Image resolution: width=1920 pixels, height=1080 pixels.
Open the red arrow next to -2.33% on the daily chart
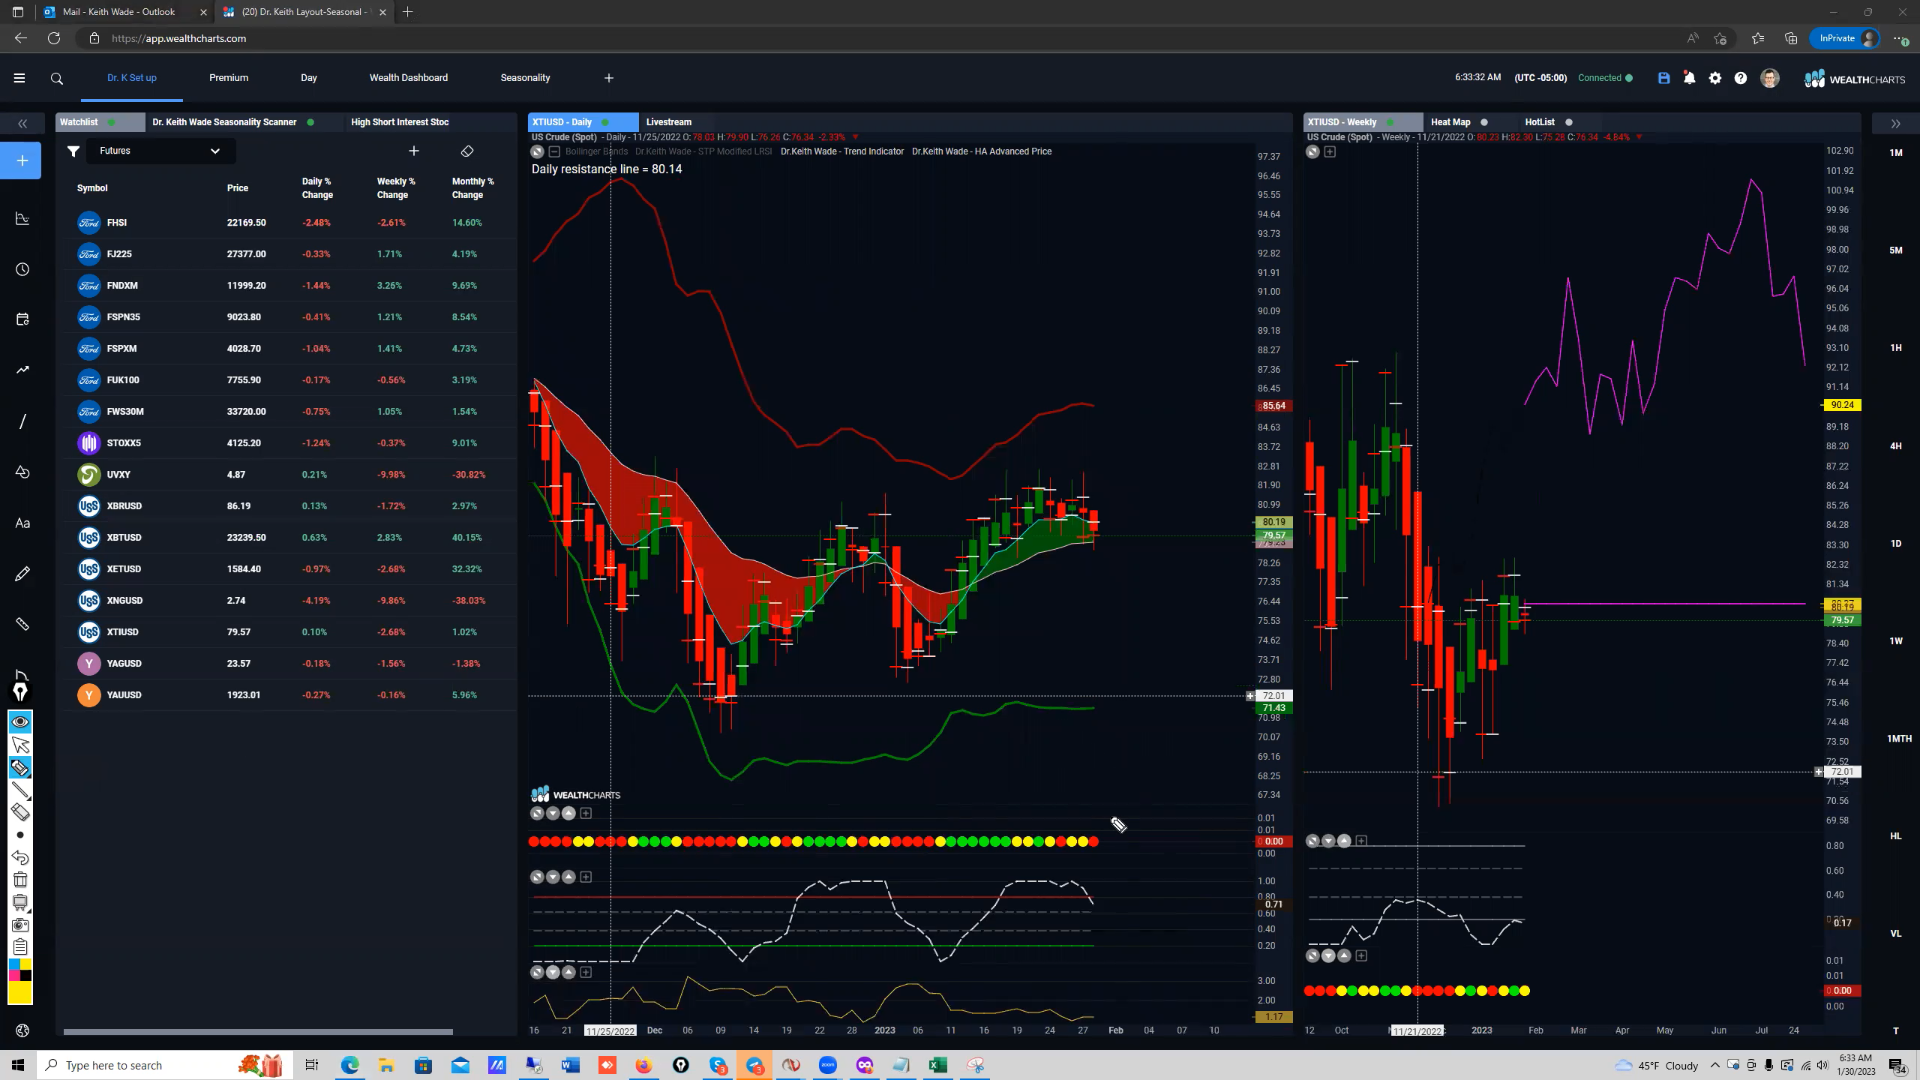pos(855,137)
